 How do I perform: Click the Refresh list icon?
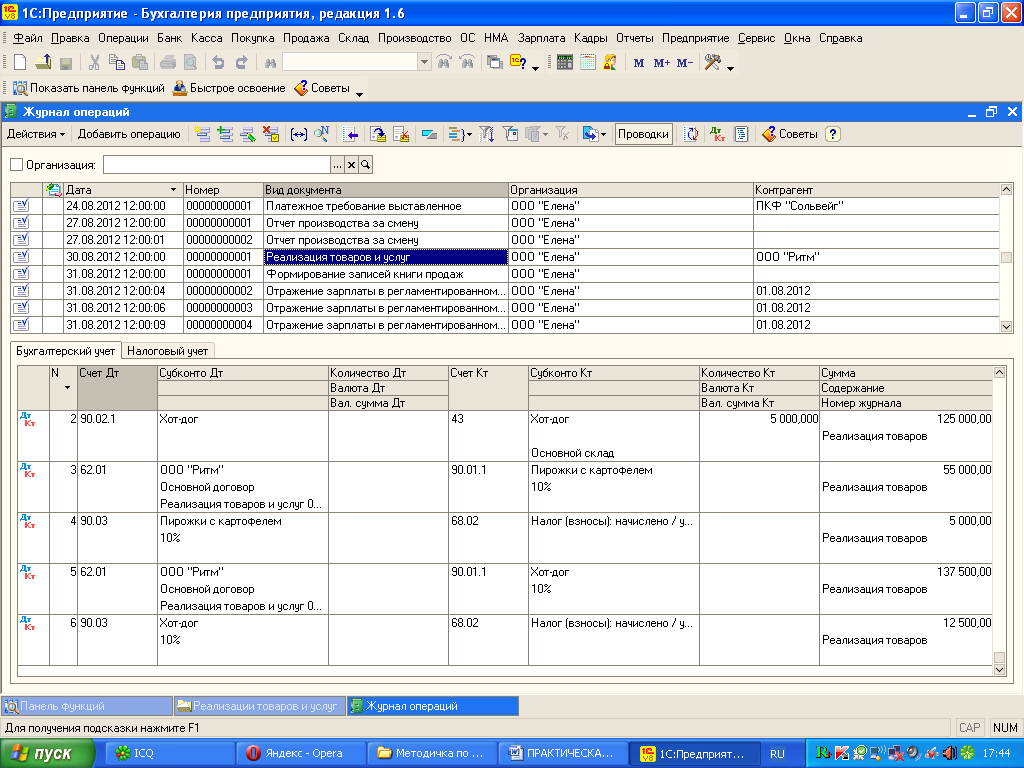pos(691,135)
